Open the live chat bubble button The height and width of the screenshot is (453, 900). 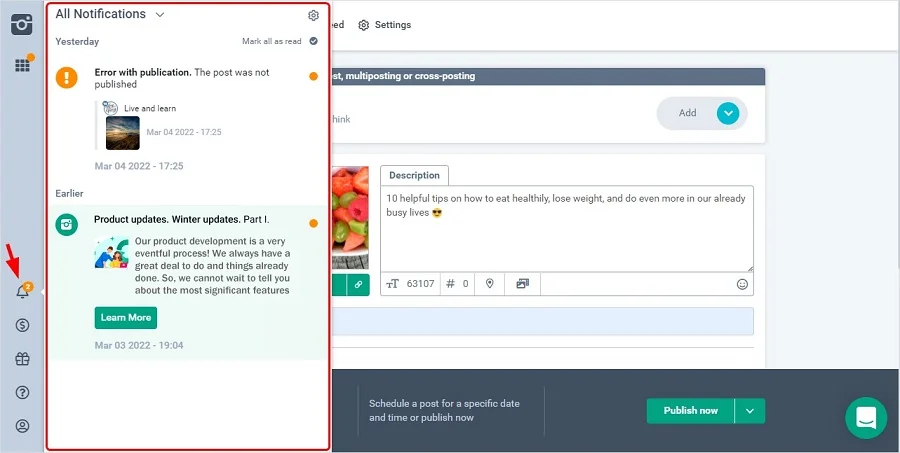[865, 417]
